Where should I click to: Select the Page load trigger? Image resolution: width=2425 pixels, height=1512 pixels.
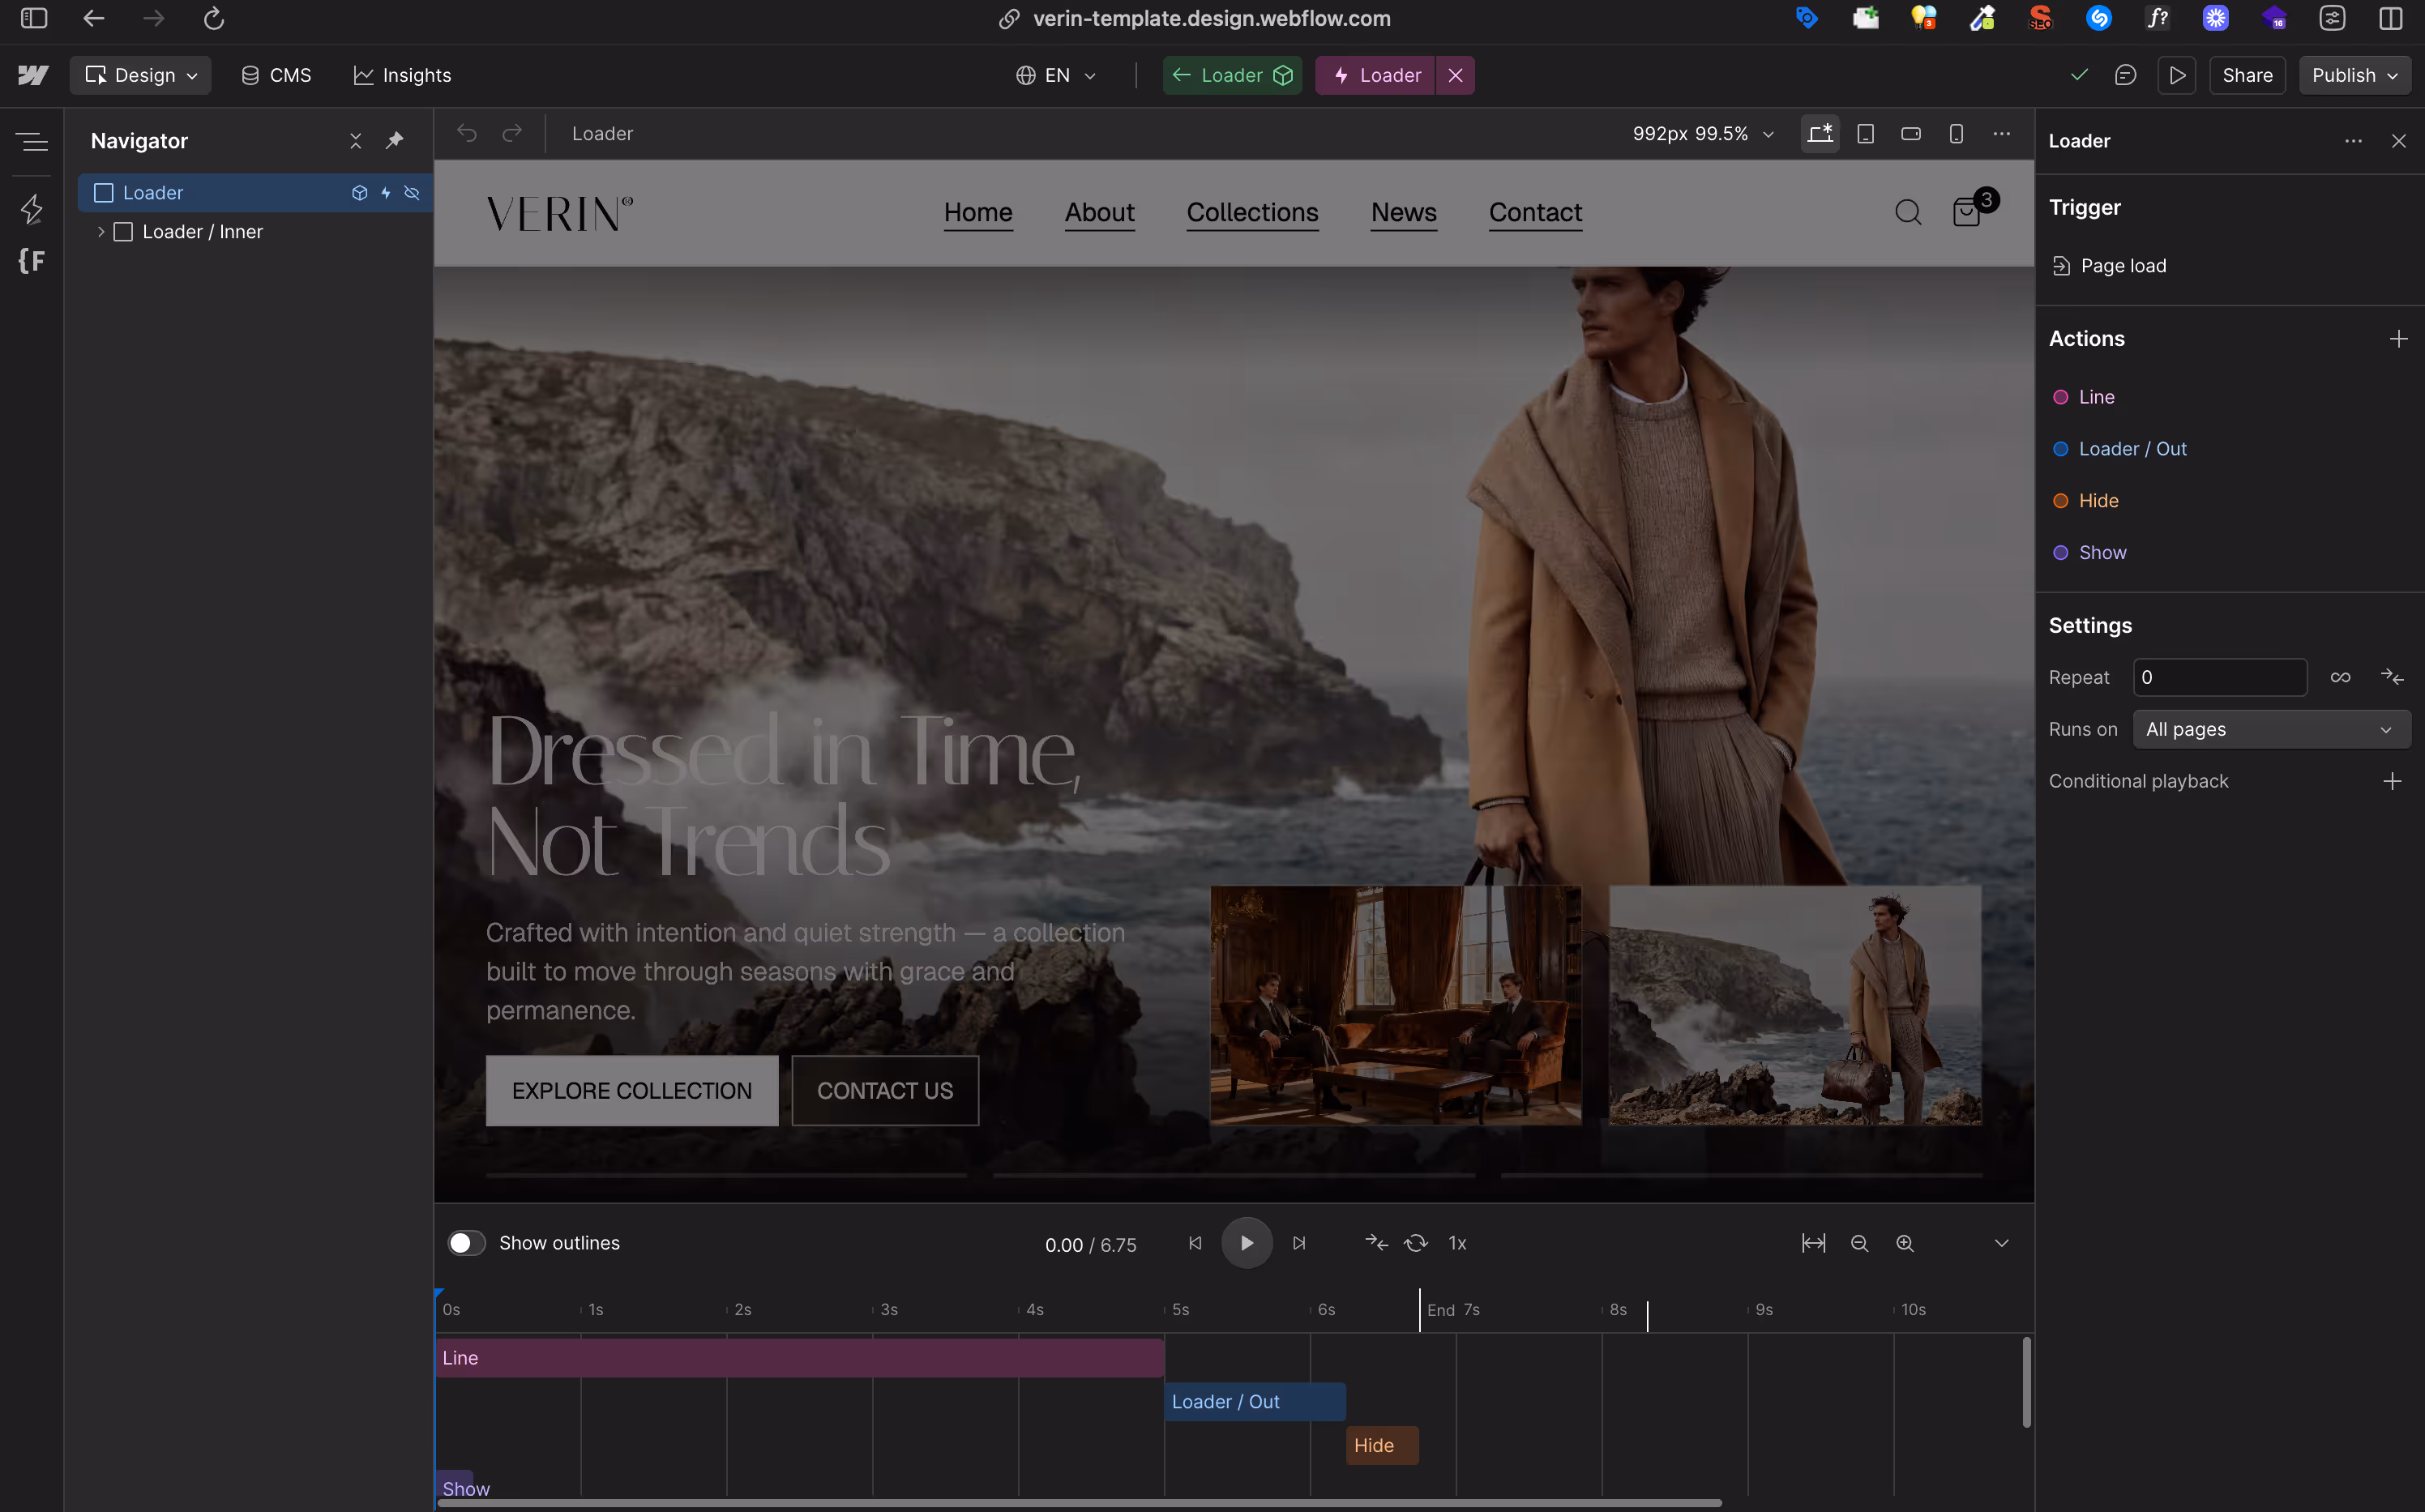[2122, 266]
